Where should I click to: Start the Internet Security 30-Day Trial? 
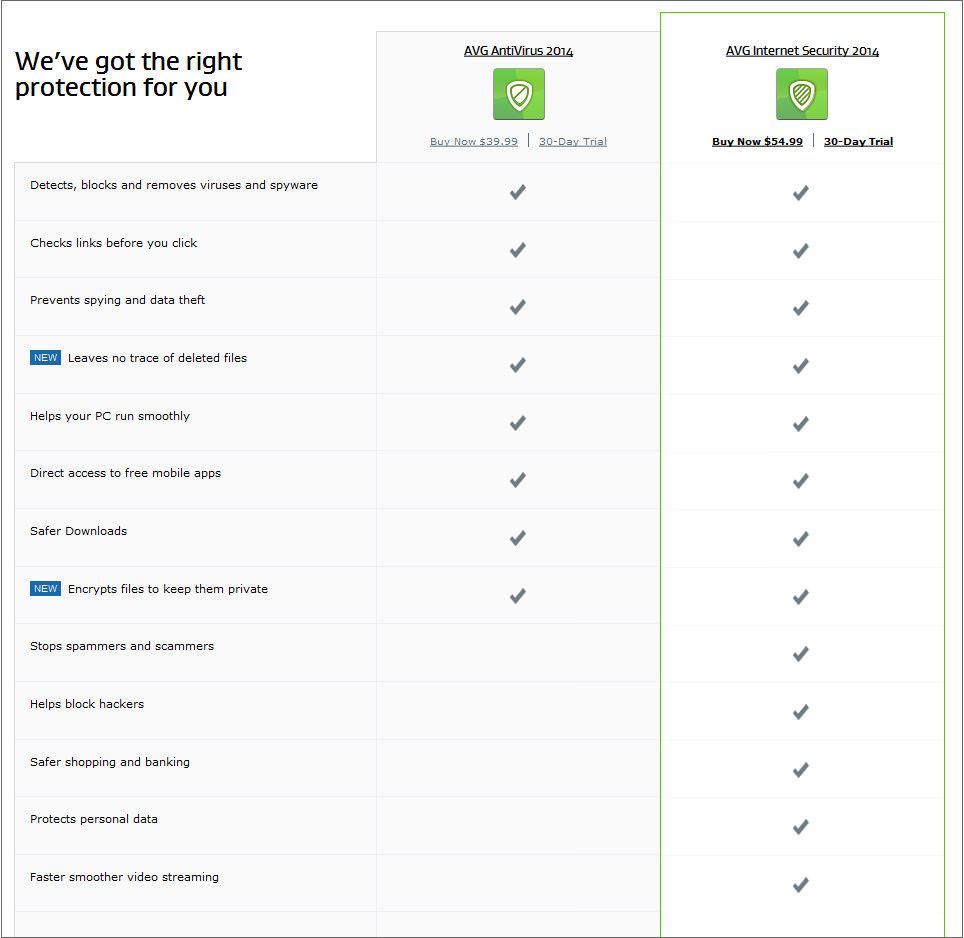click(x=858, y=141)
